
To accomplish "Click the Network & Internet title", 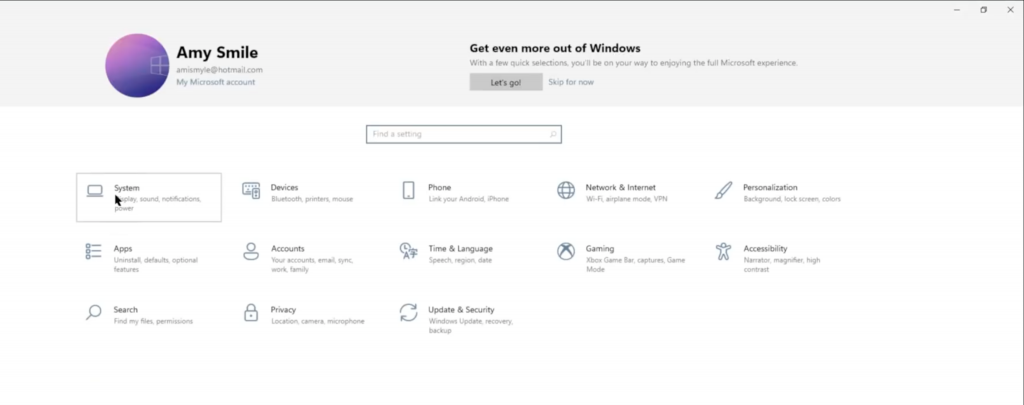I will tap(620, 187).
